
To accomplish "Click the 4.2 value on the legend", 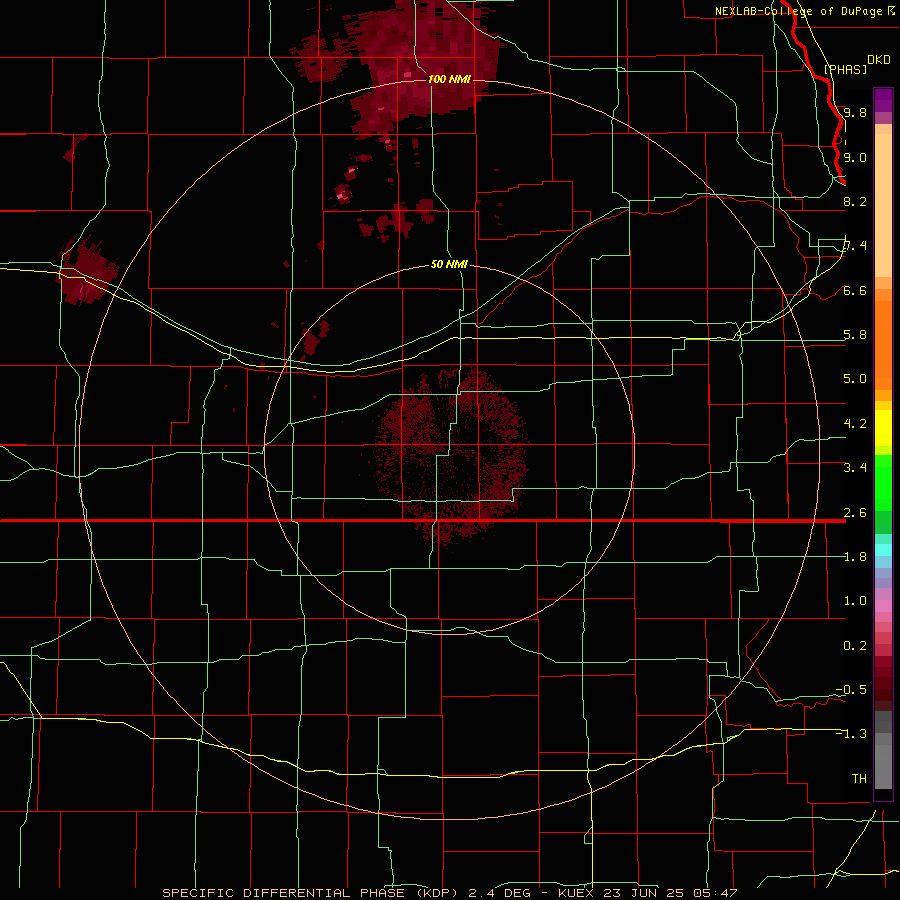I will 855,423.
